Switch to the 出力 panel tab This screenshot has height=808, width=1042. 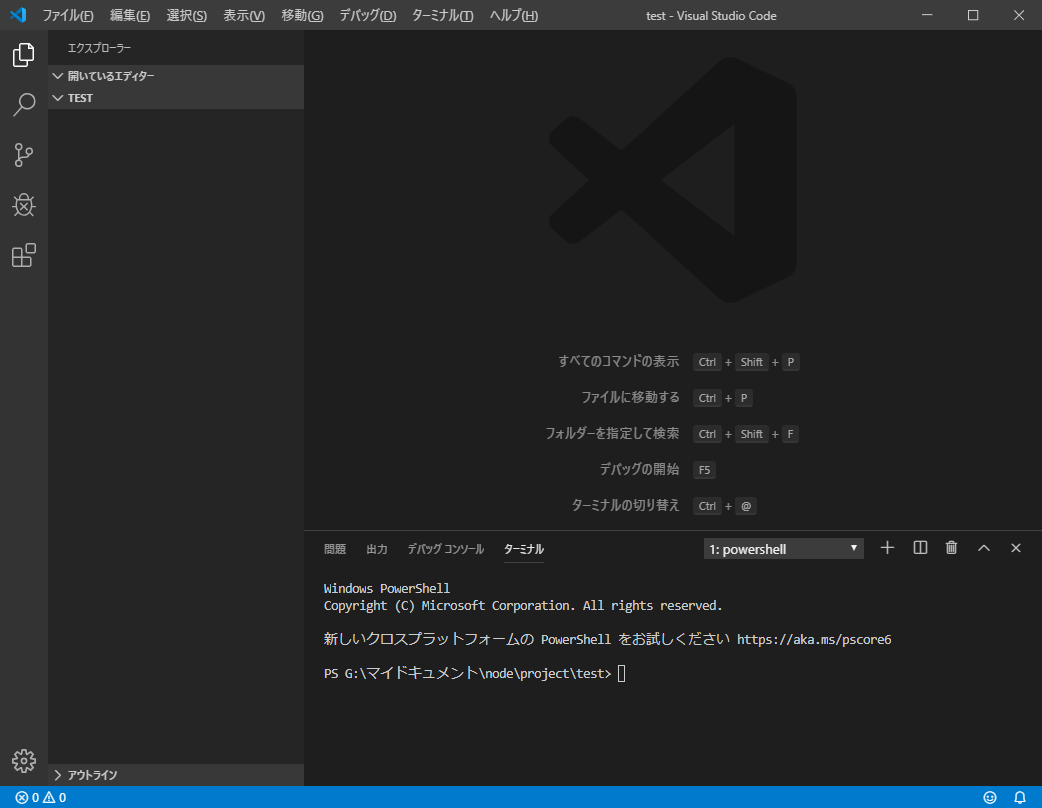(377, 549)
